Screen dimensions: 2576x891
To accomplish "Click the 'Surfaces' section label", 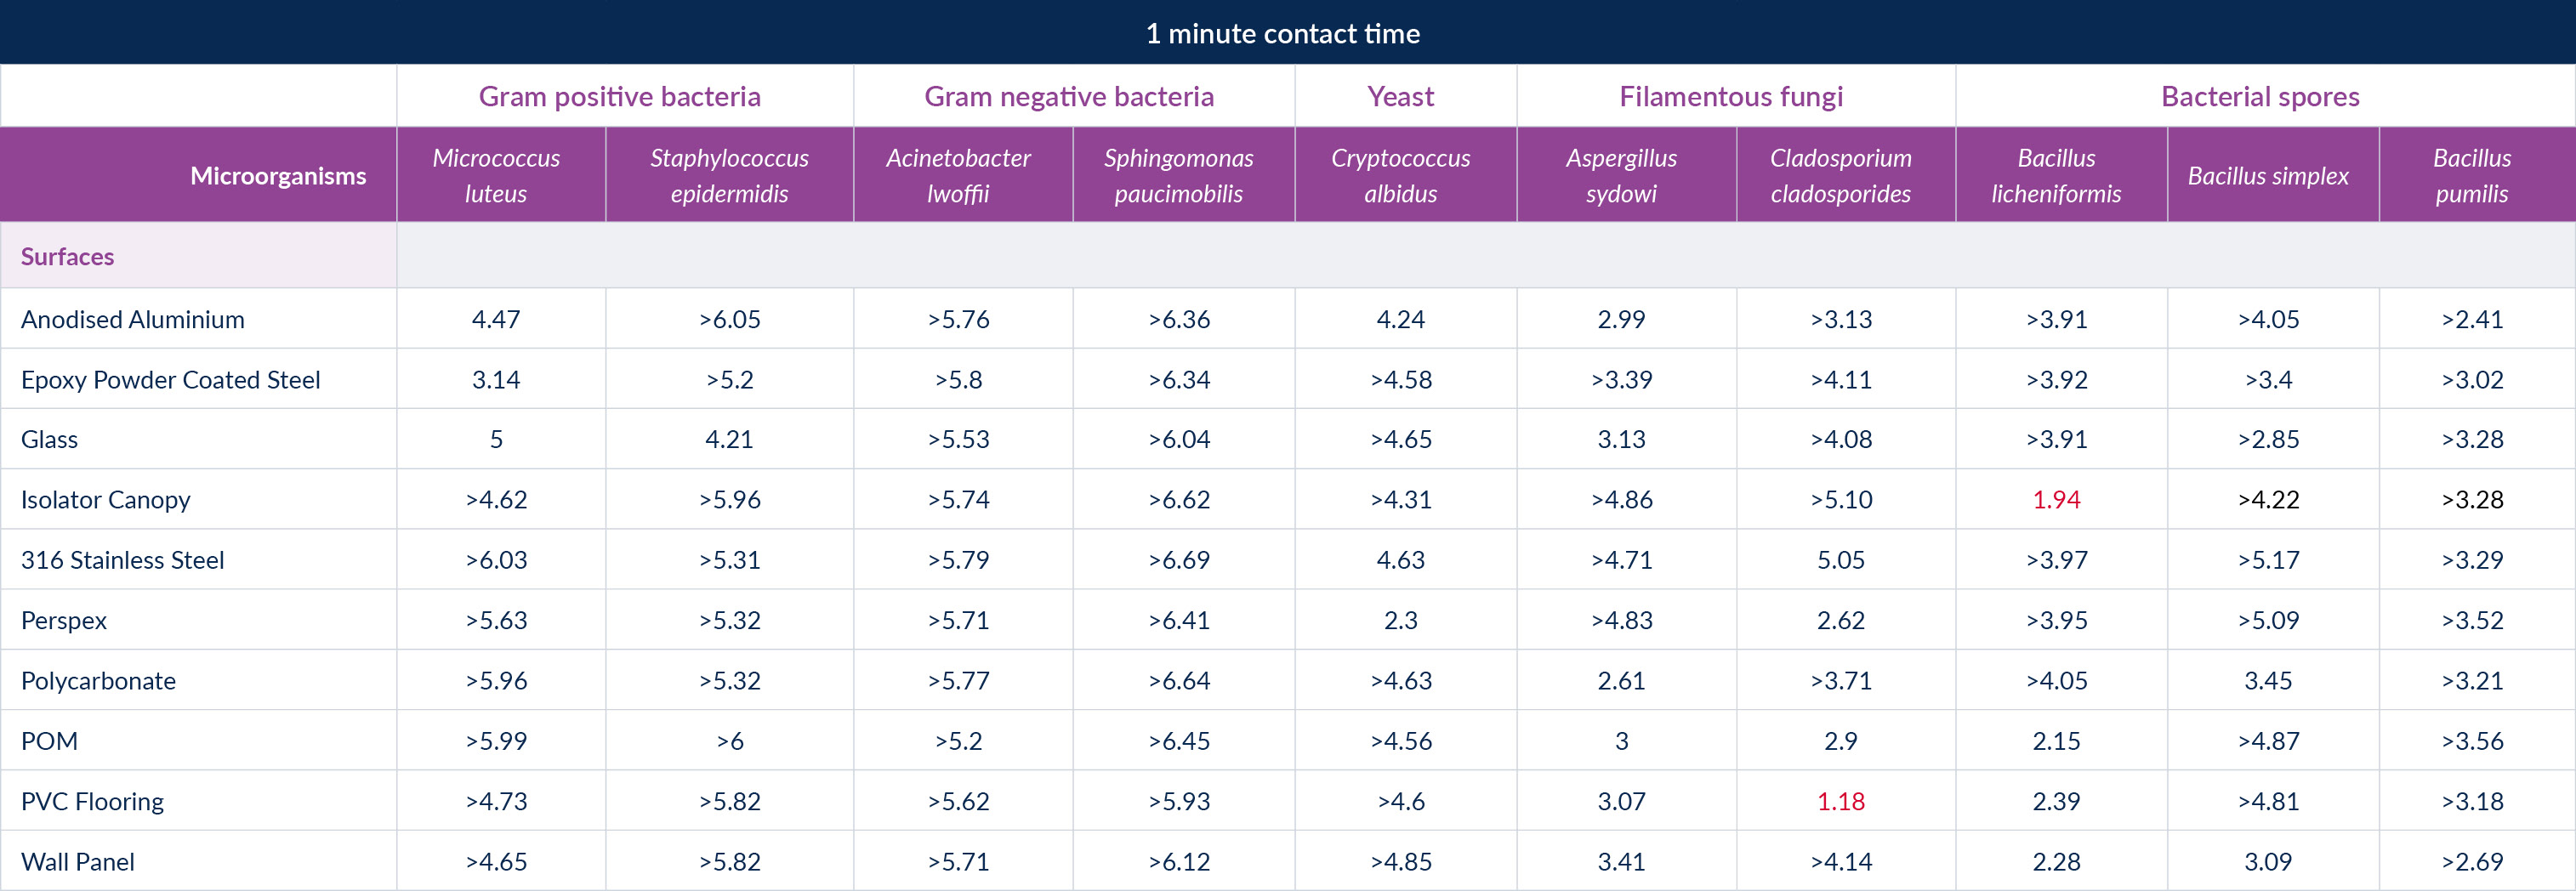I will click(68, 257).
